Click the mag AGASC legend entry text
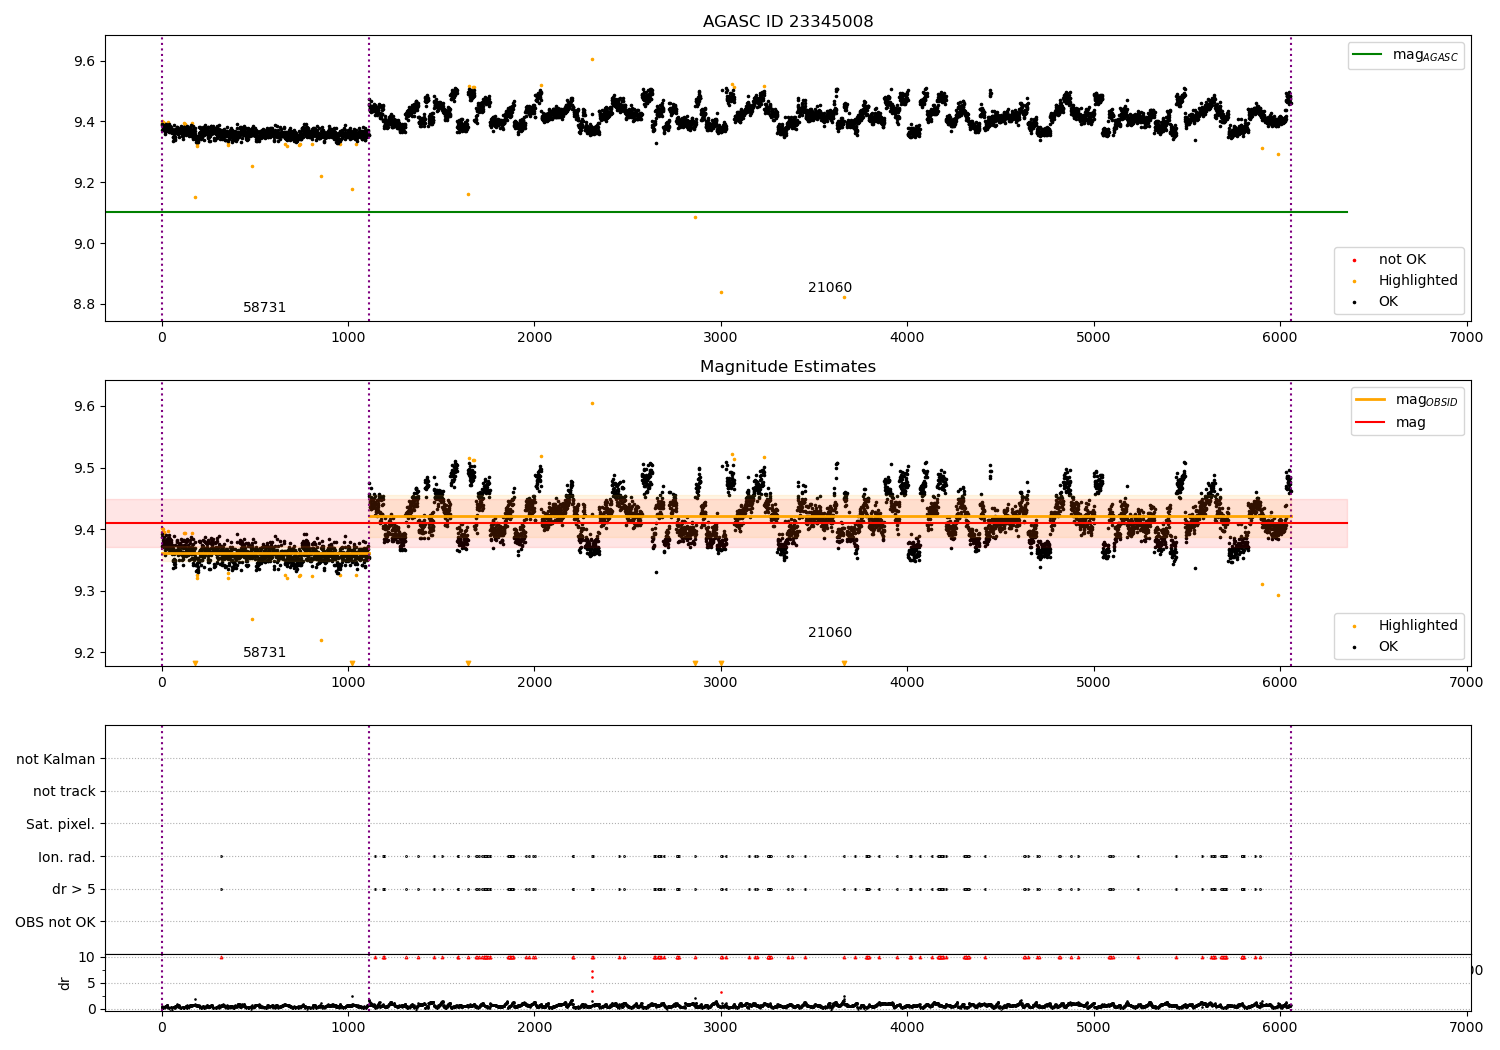 [x=1425, y=55]
